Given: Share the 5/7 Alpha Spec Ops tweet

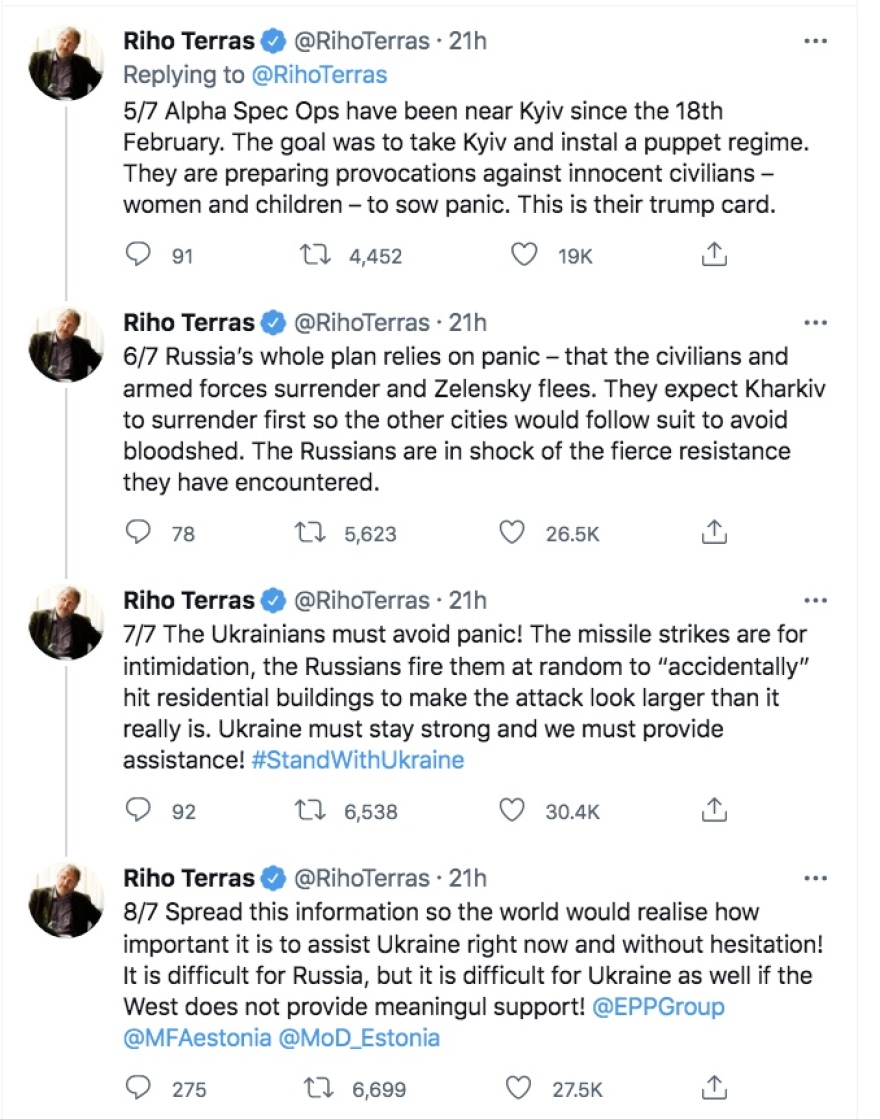Looking at the screenshot, I should tap(713, 257).
